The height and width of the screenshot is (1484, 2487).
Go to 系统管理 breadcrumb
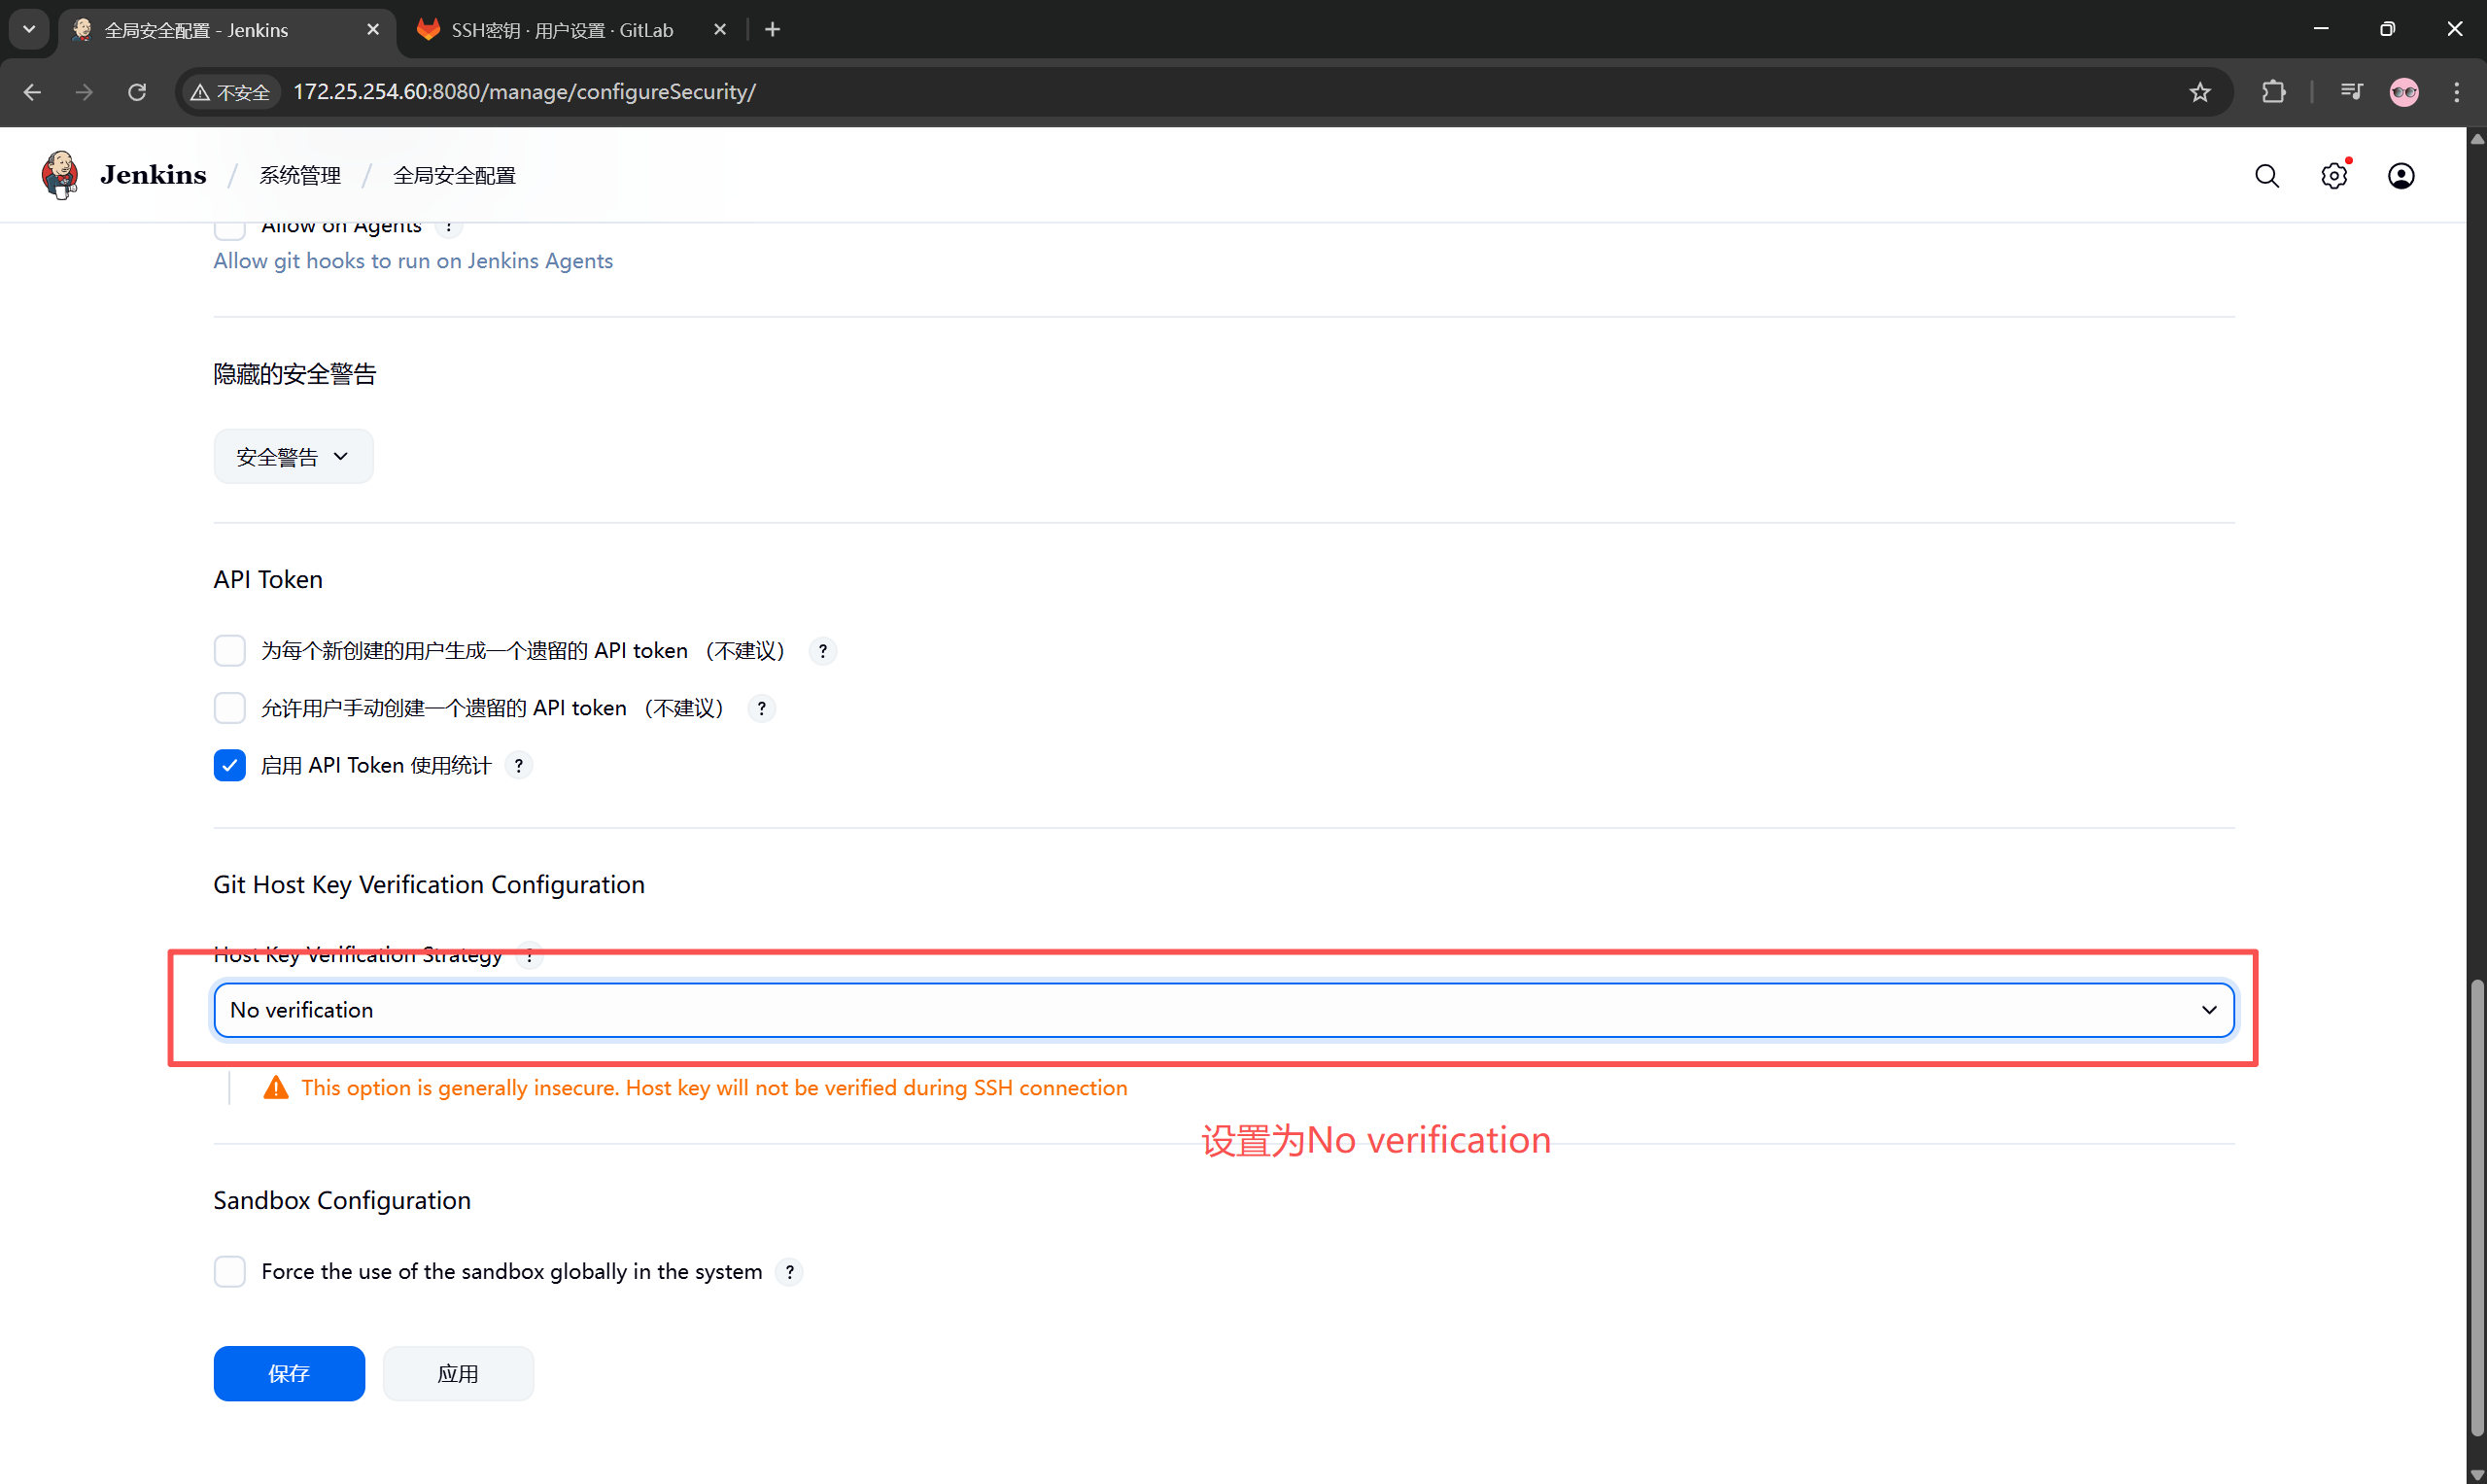[x=300, y=176]
